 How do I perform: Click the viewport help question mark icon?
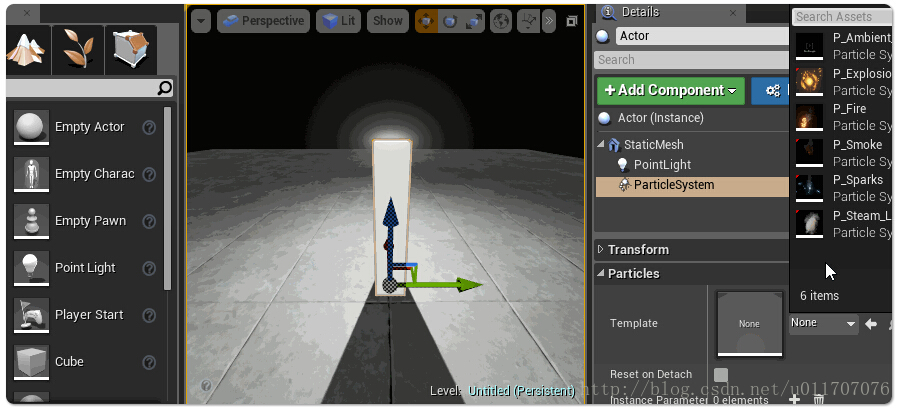pos(206,385)
